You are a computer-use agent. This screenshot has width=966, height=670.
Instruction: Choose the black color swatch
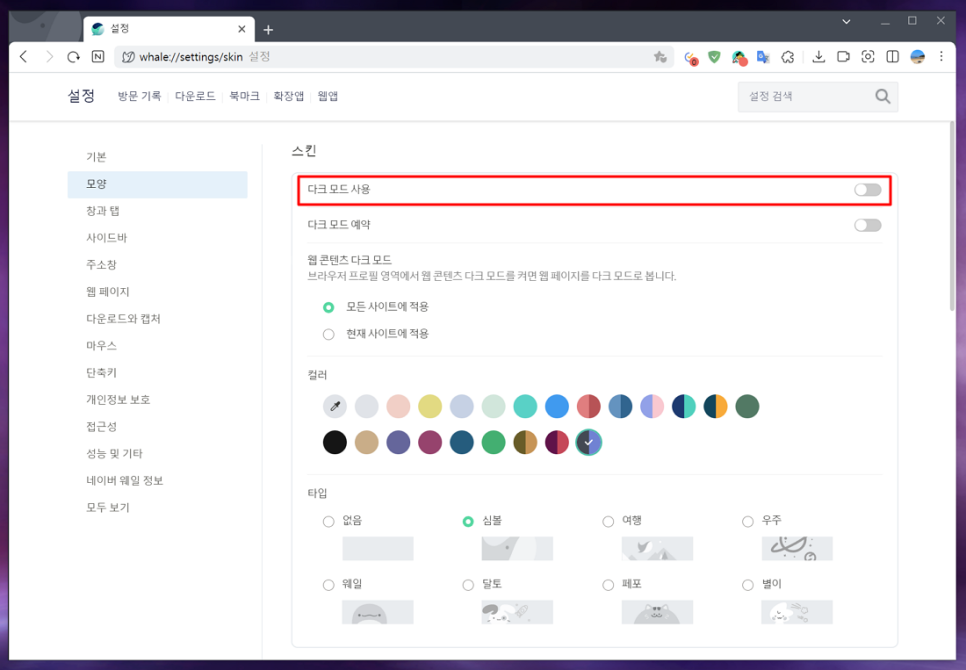pyautogui.click(x=335, y=442)
